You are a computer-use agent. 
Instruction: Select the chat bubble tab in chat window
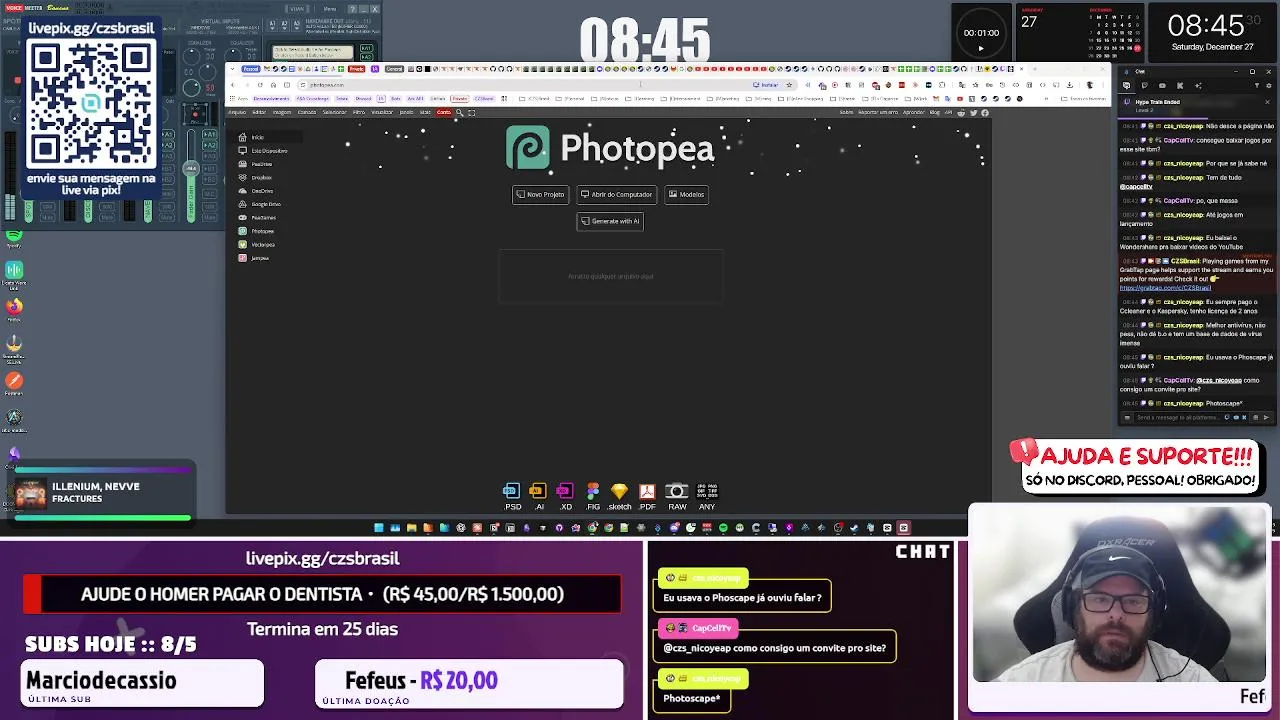(x=1127, y=86)
